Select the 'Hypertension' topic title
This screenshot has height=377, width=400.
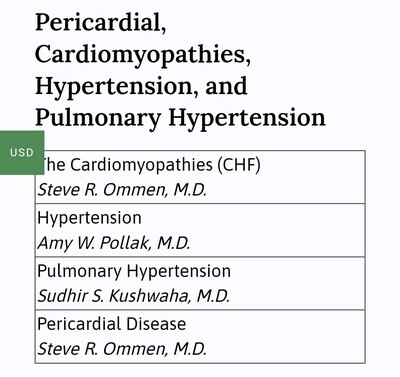click(x=89, y=218)
